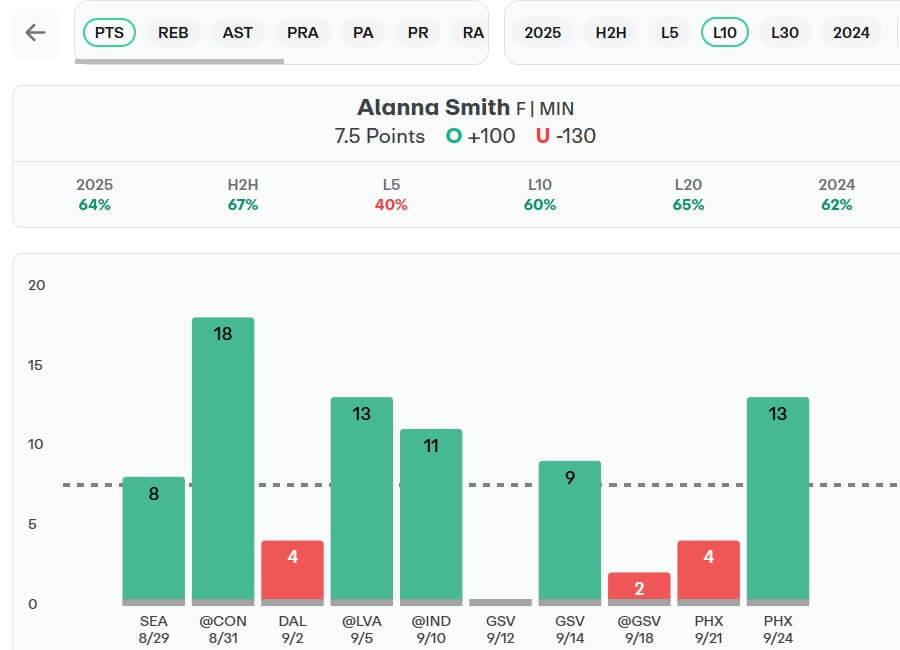Switch to the L30 range
Screen dimensions: 900x650
(785, 33)
